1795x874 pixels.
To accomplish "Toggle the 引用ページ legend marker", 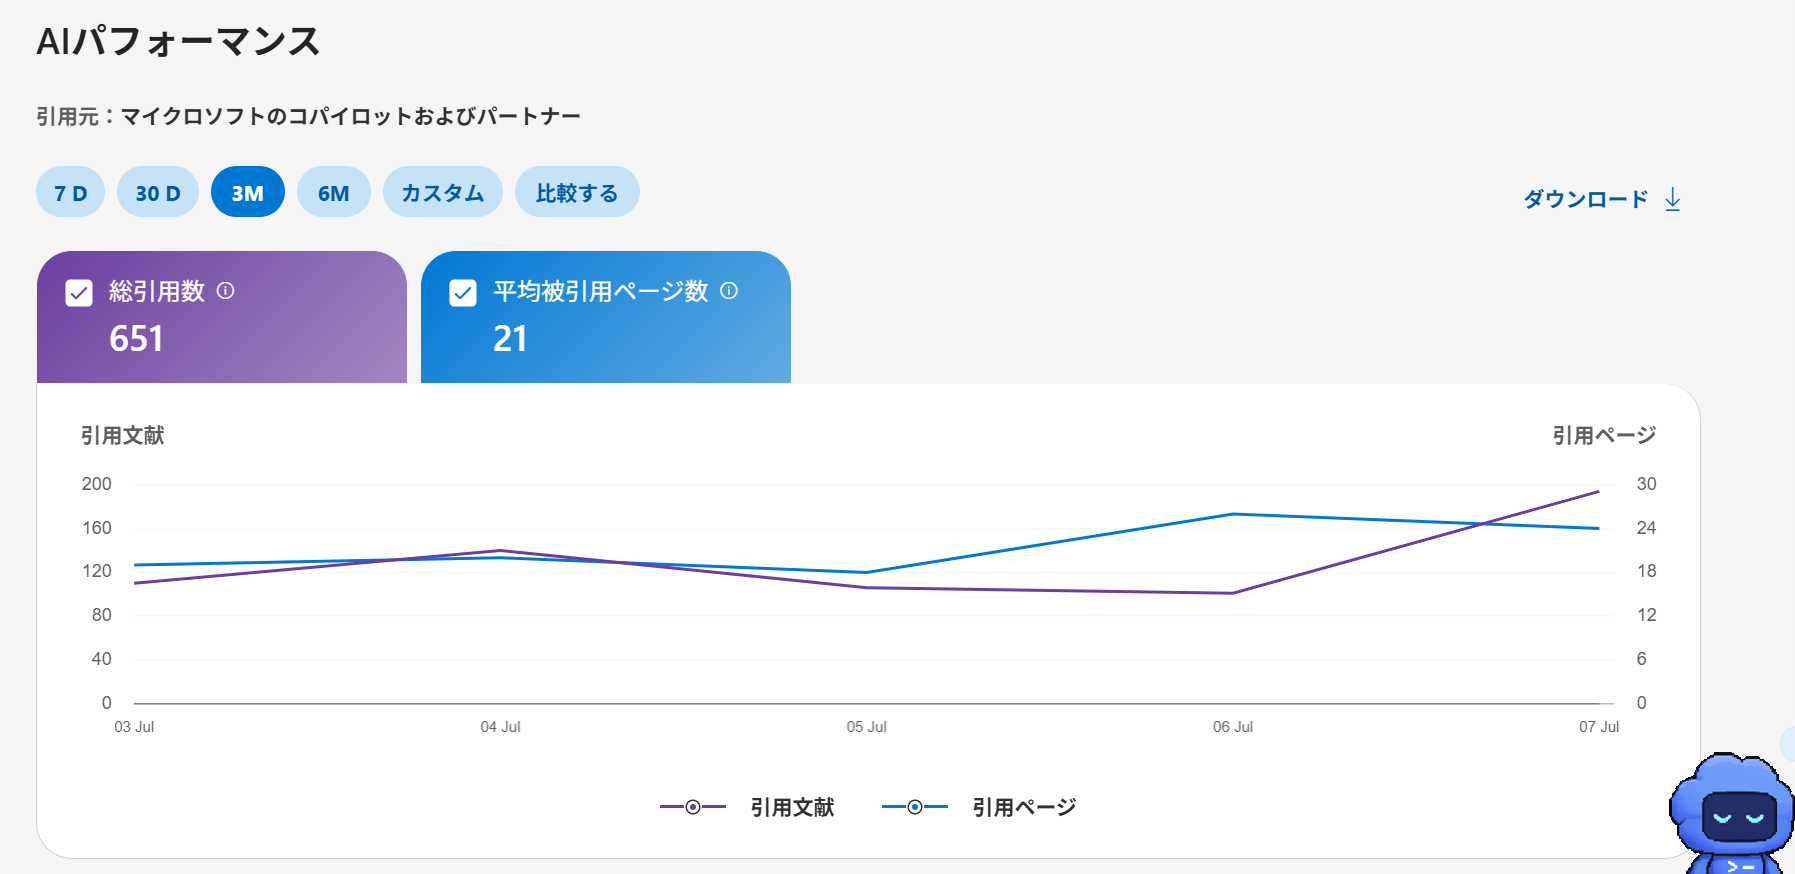I will [915, 807].
